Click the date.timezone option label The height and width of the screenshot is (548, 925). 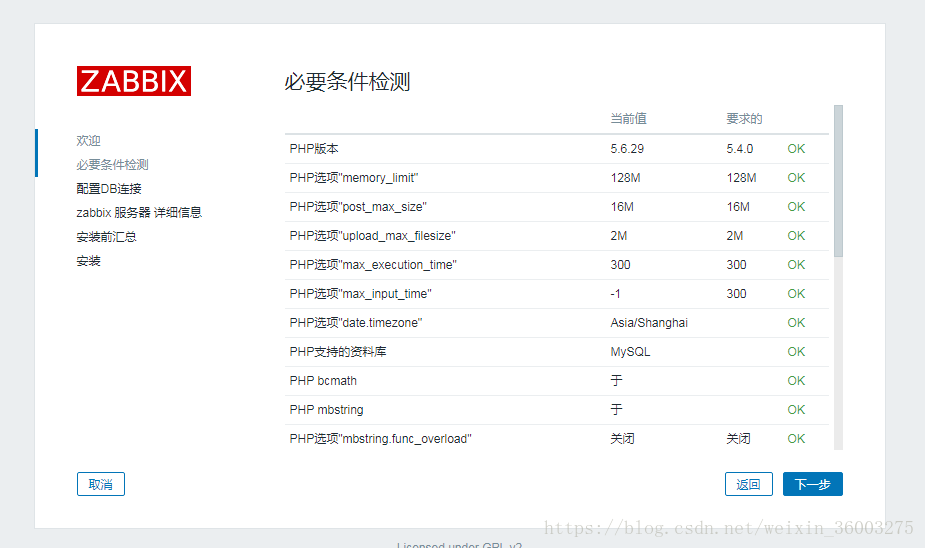pos(356,322)
